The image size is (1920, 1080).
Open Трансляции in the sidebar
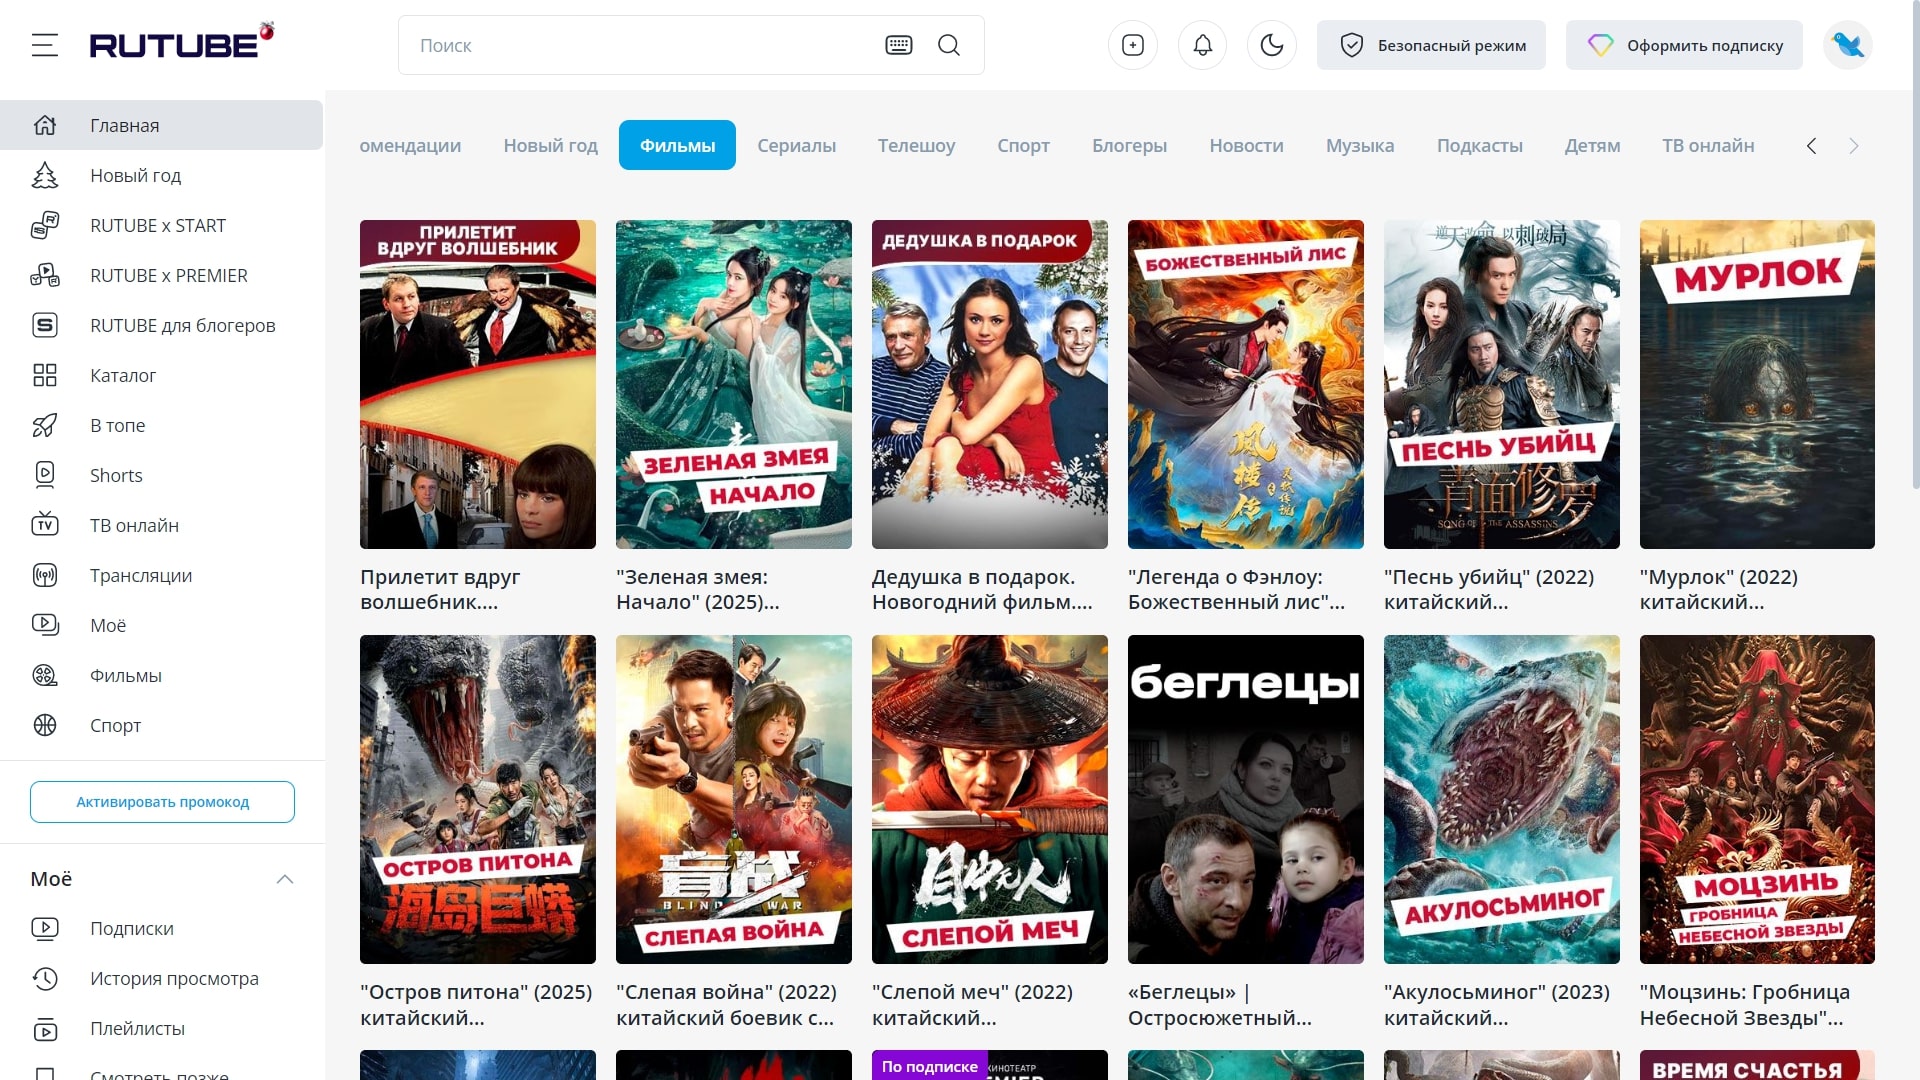(x=140, y=575)
